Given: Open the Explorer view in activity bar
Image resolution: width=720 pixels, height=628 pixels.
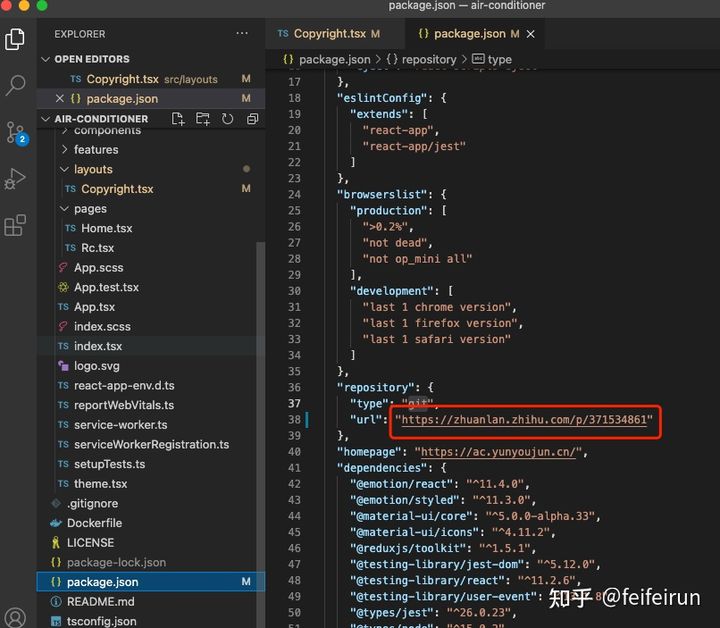Looking at the screenshot, I should click(15, 39).
